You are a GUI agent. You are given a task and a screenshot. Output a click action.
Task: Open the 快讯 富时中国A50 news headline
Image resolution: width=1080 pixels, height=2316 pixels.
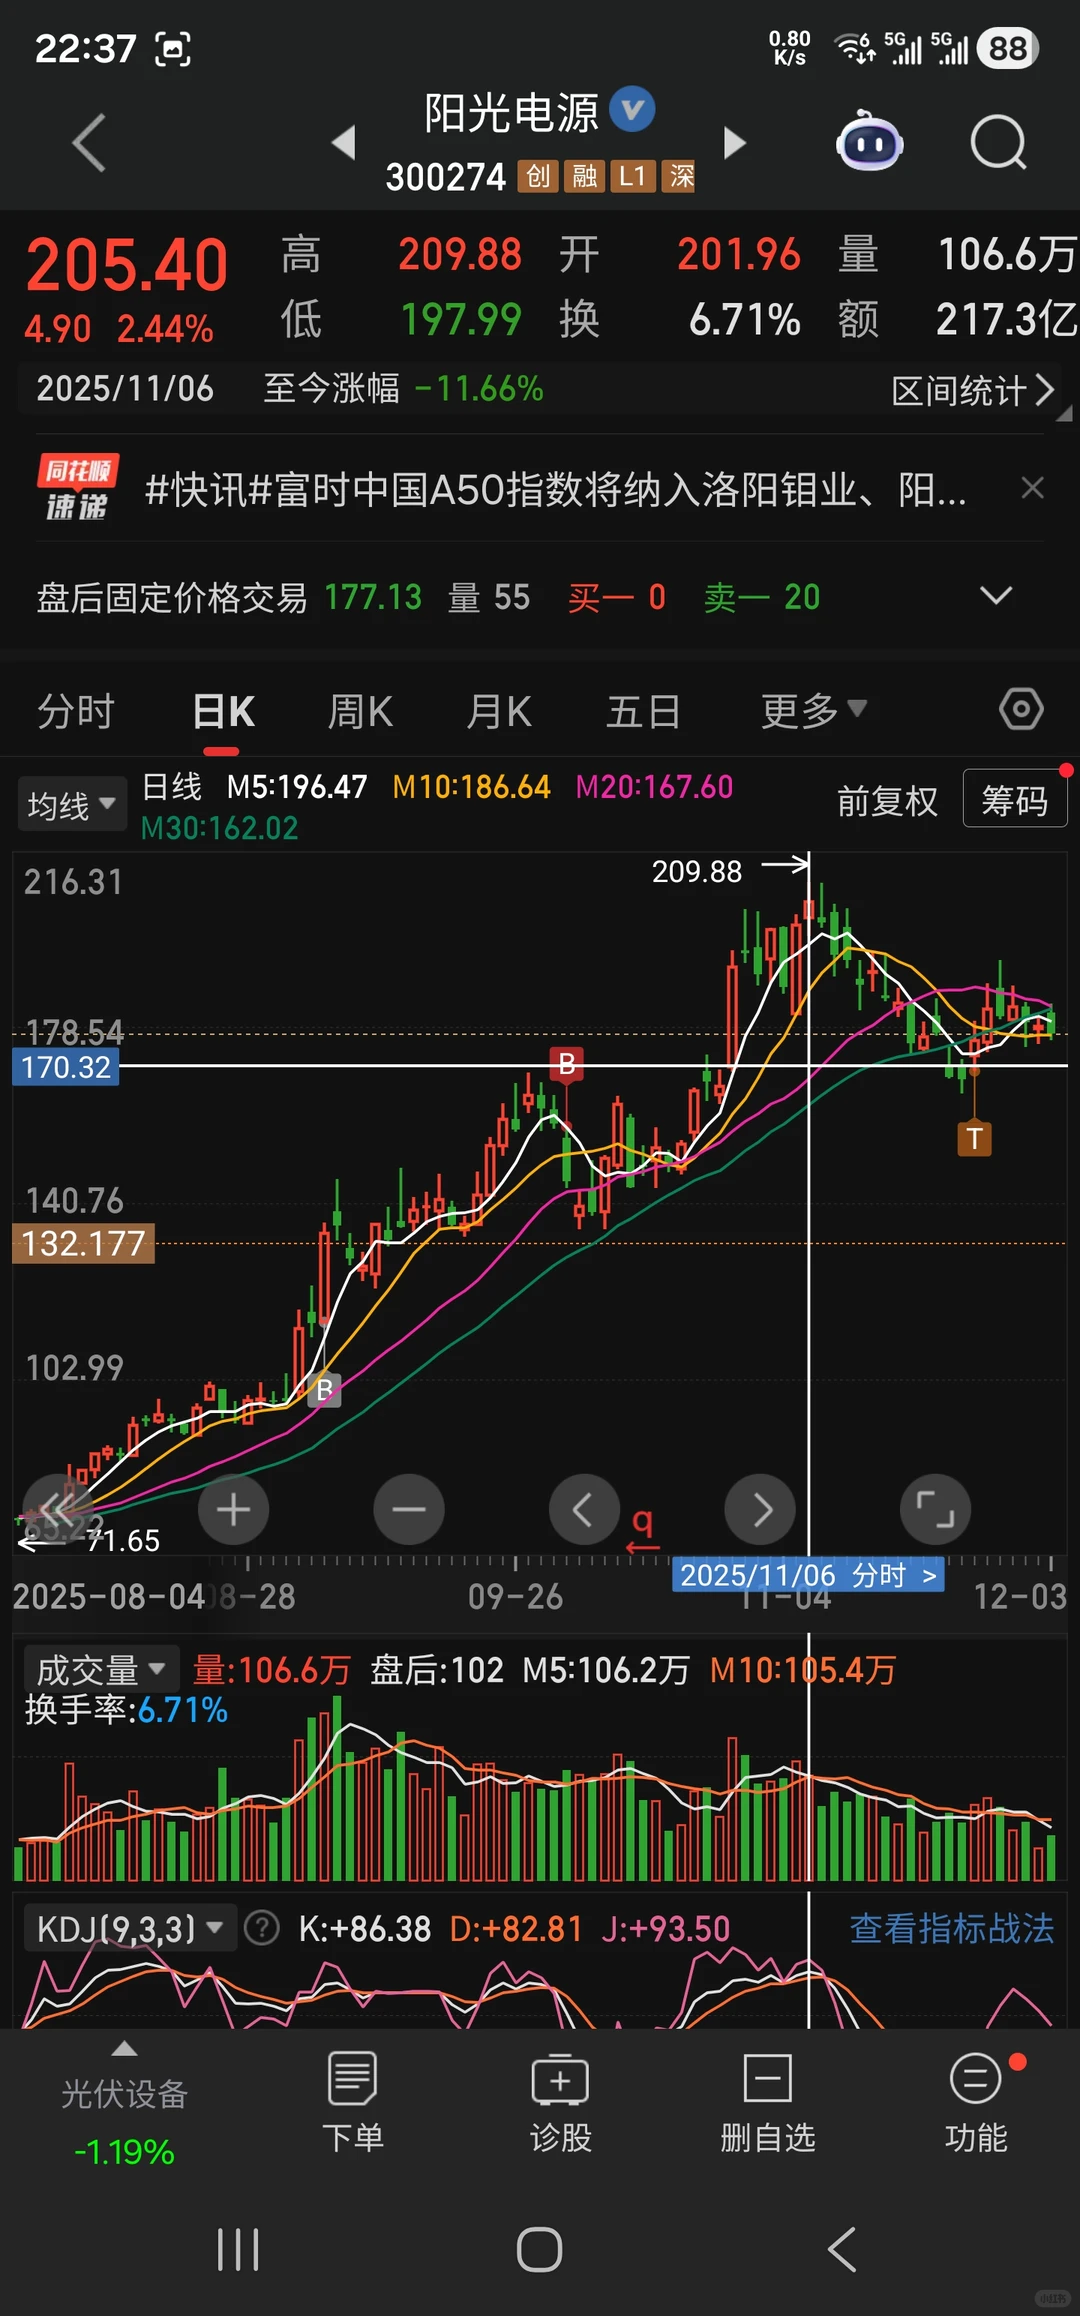(555, 489)
